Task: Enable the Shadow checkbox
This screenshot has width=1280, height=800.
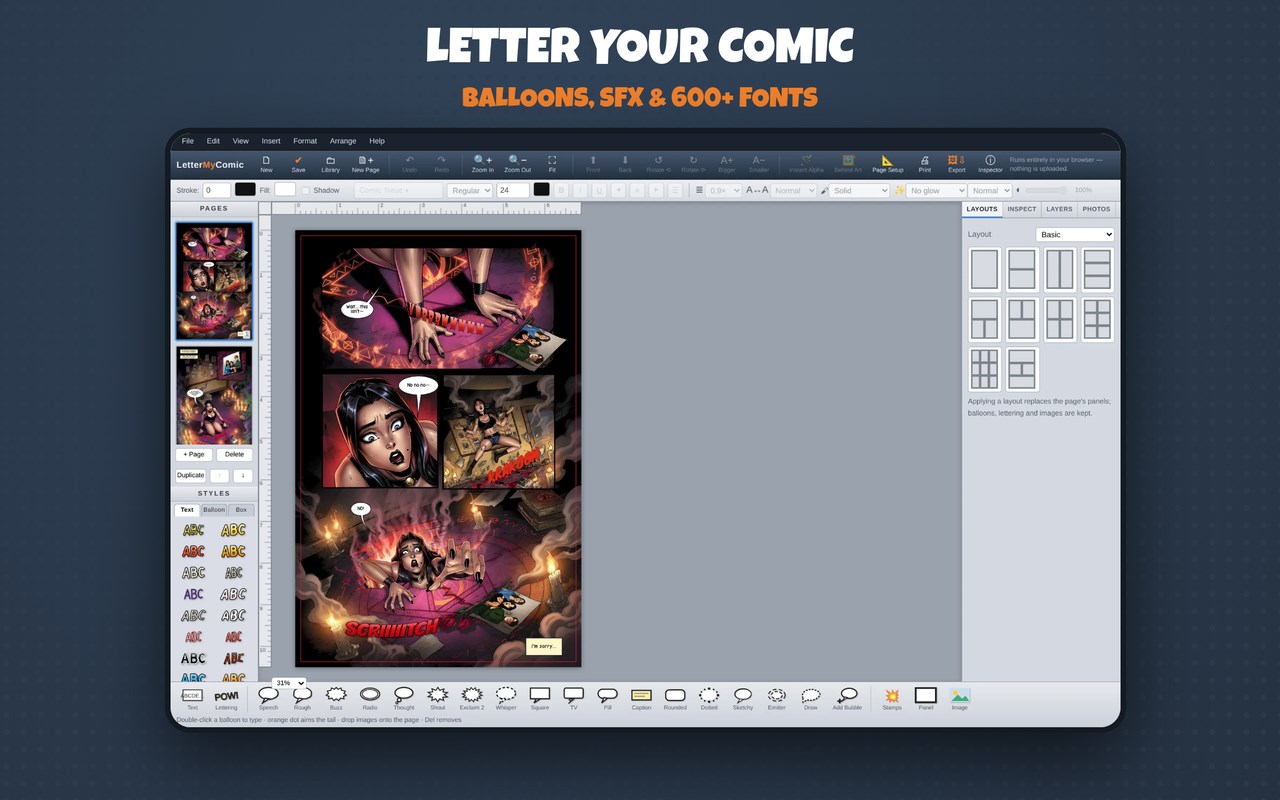Action: [305, 190]
